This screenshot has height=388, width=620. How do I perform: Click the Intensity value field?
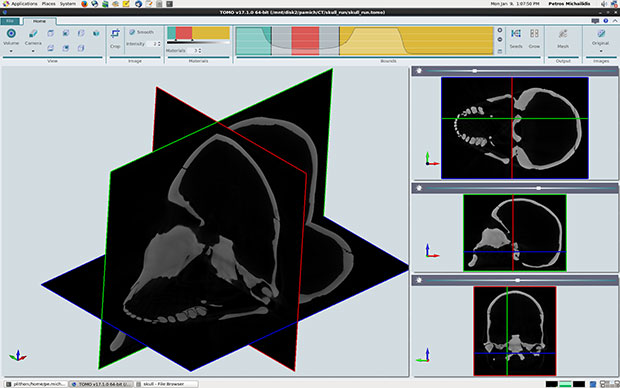(x=152, y=44)
